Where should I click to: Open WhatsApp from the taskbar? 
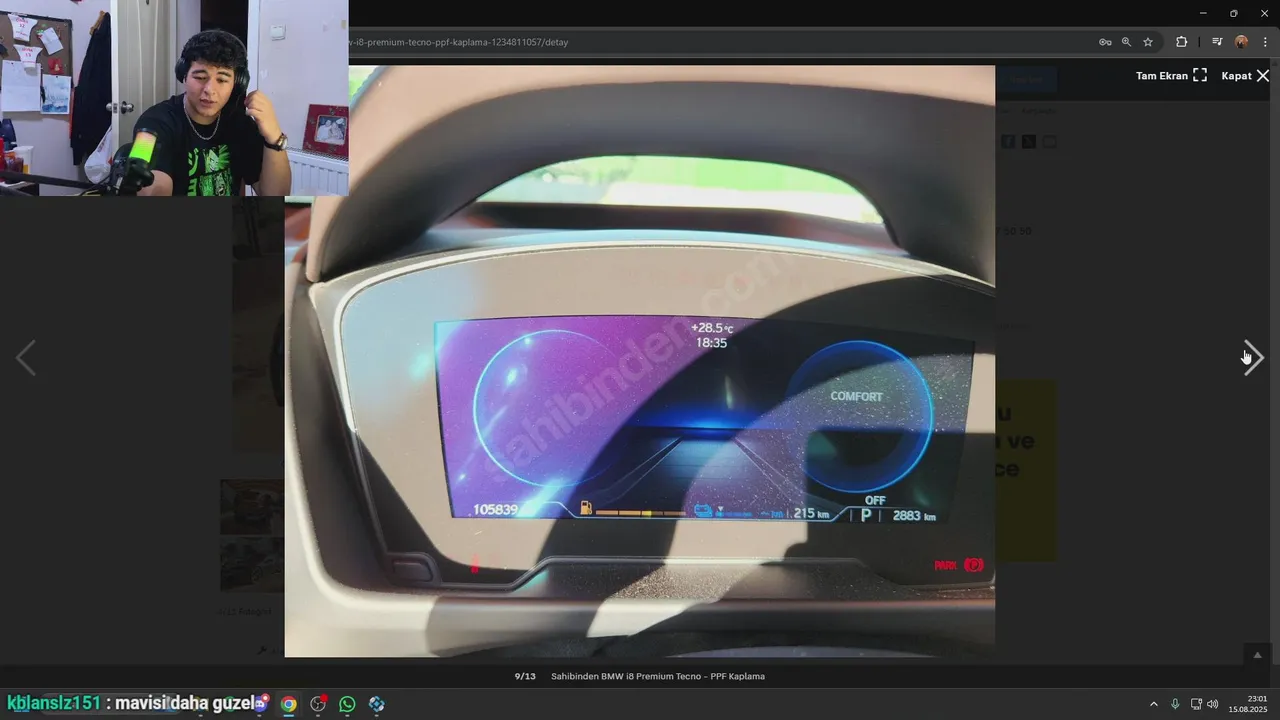coord(347,704)
